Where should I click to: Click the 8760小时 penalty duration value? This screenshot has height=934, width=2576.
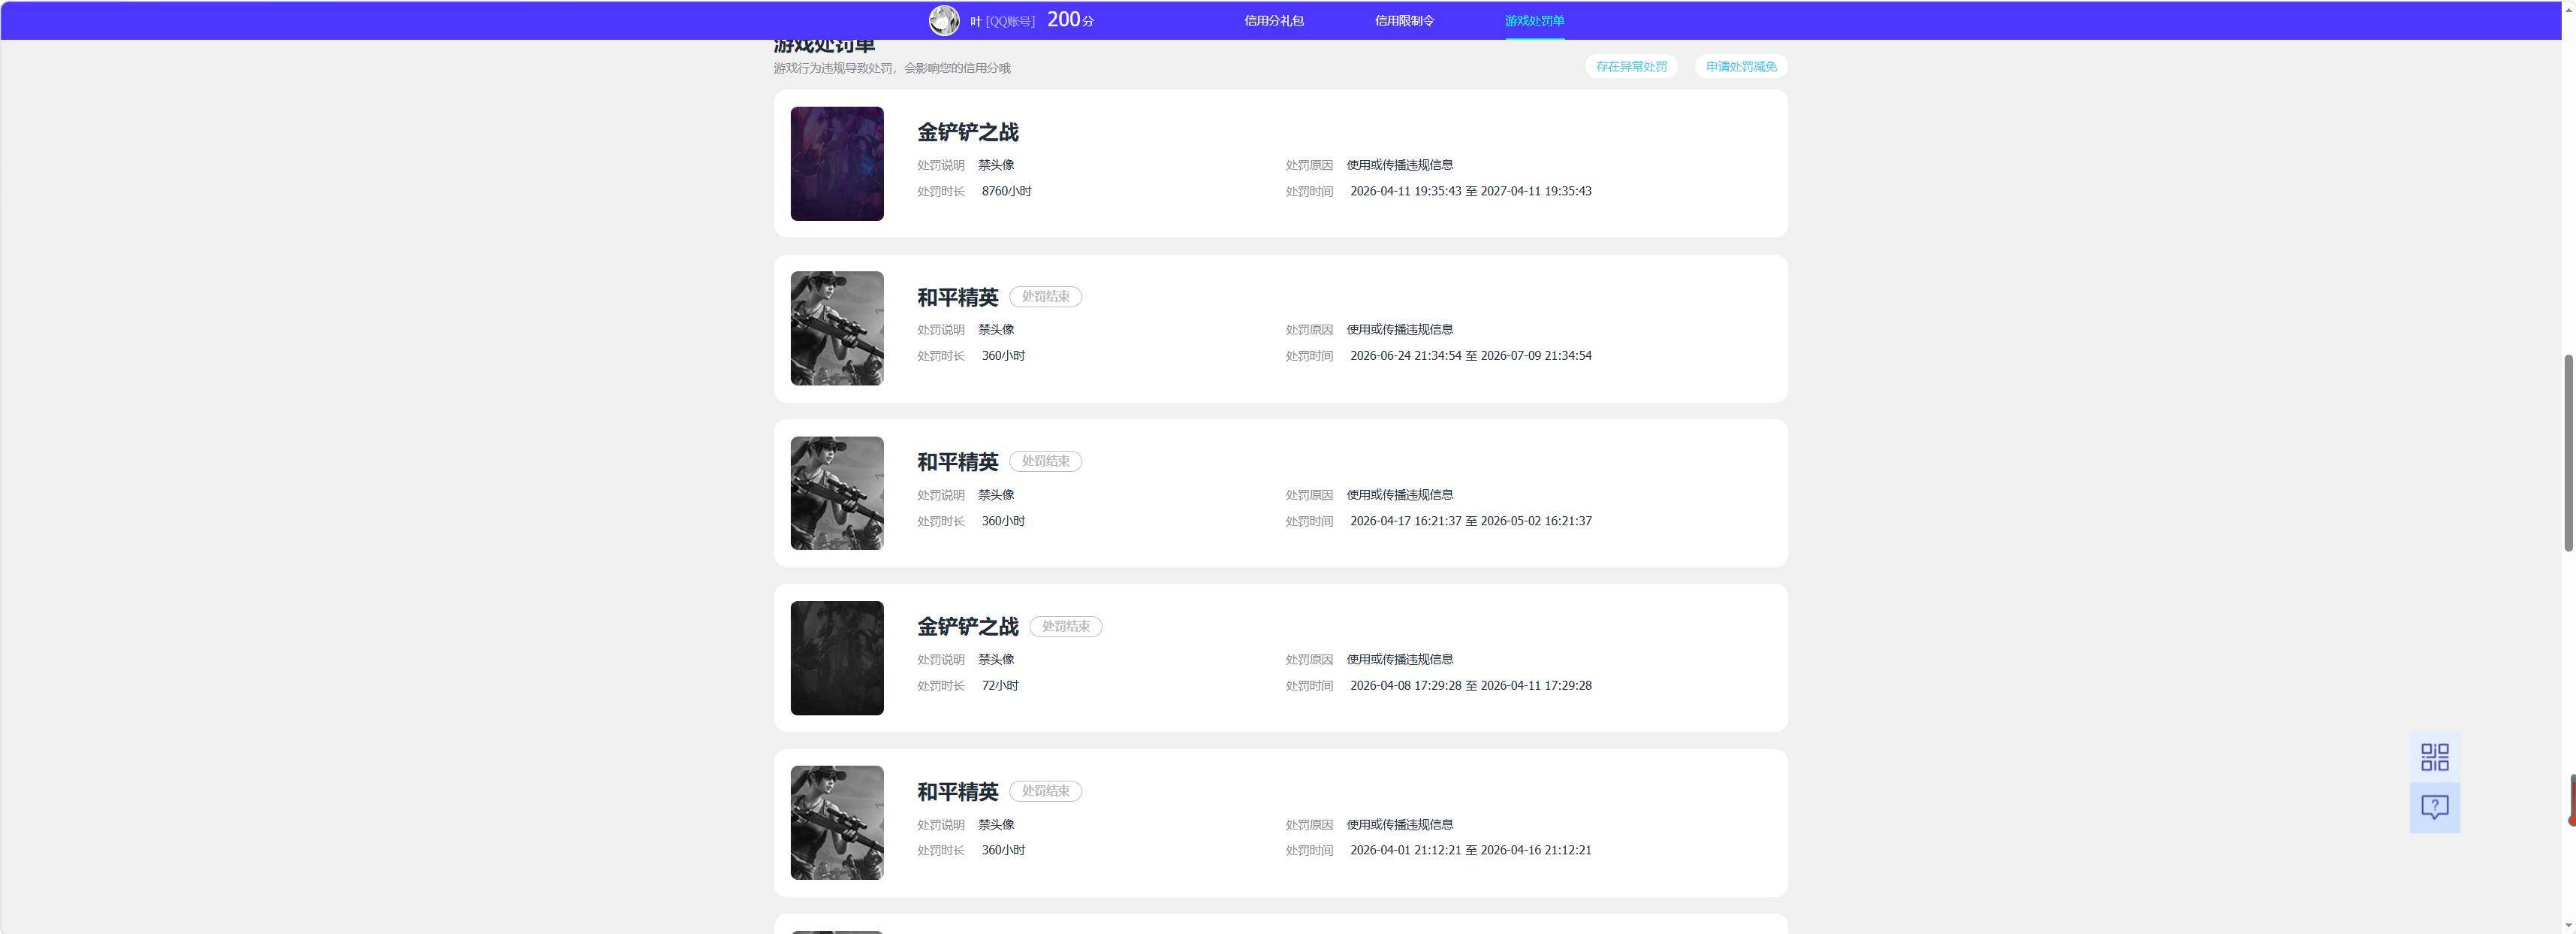[x=1006, y=191]
